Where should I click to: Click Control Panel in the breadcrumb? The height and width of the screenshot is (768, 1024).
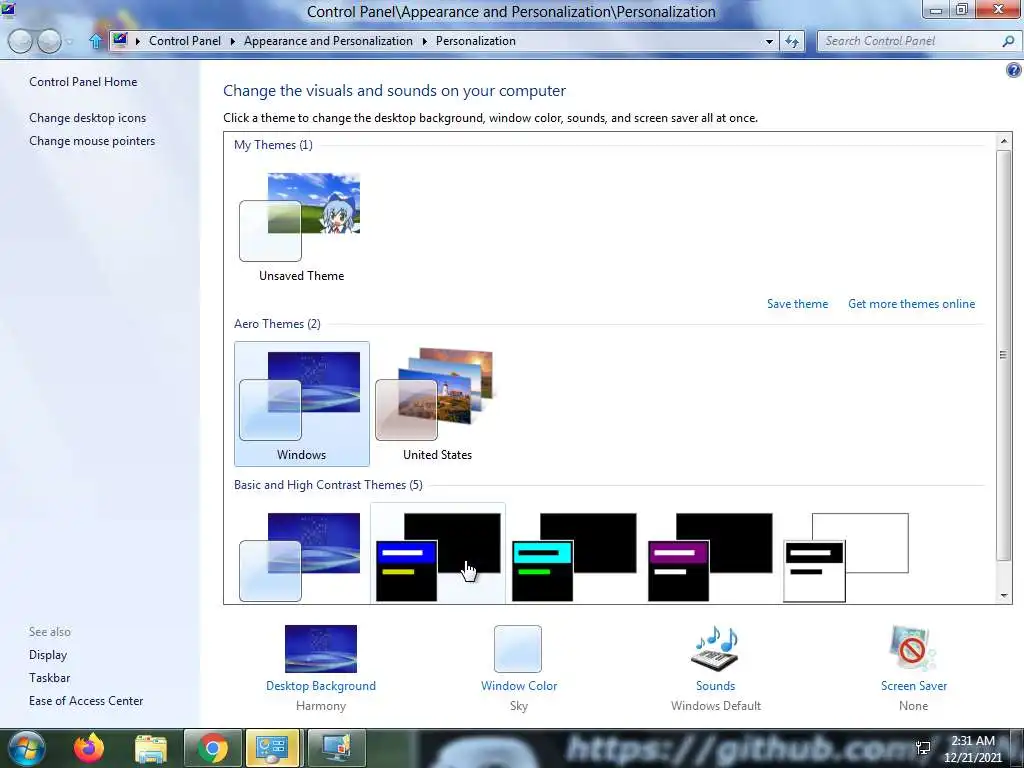[x=185, y=40]
